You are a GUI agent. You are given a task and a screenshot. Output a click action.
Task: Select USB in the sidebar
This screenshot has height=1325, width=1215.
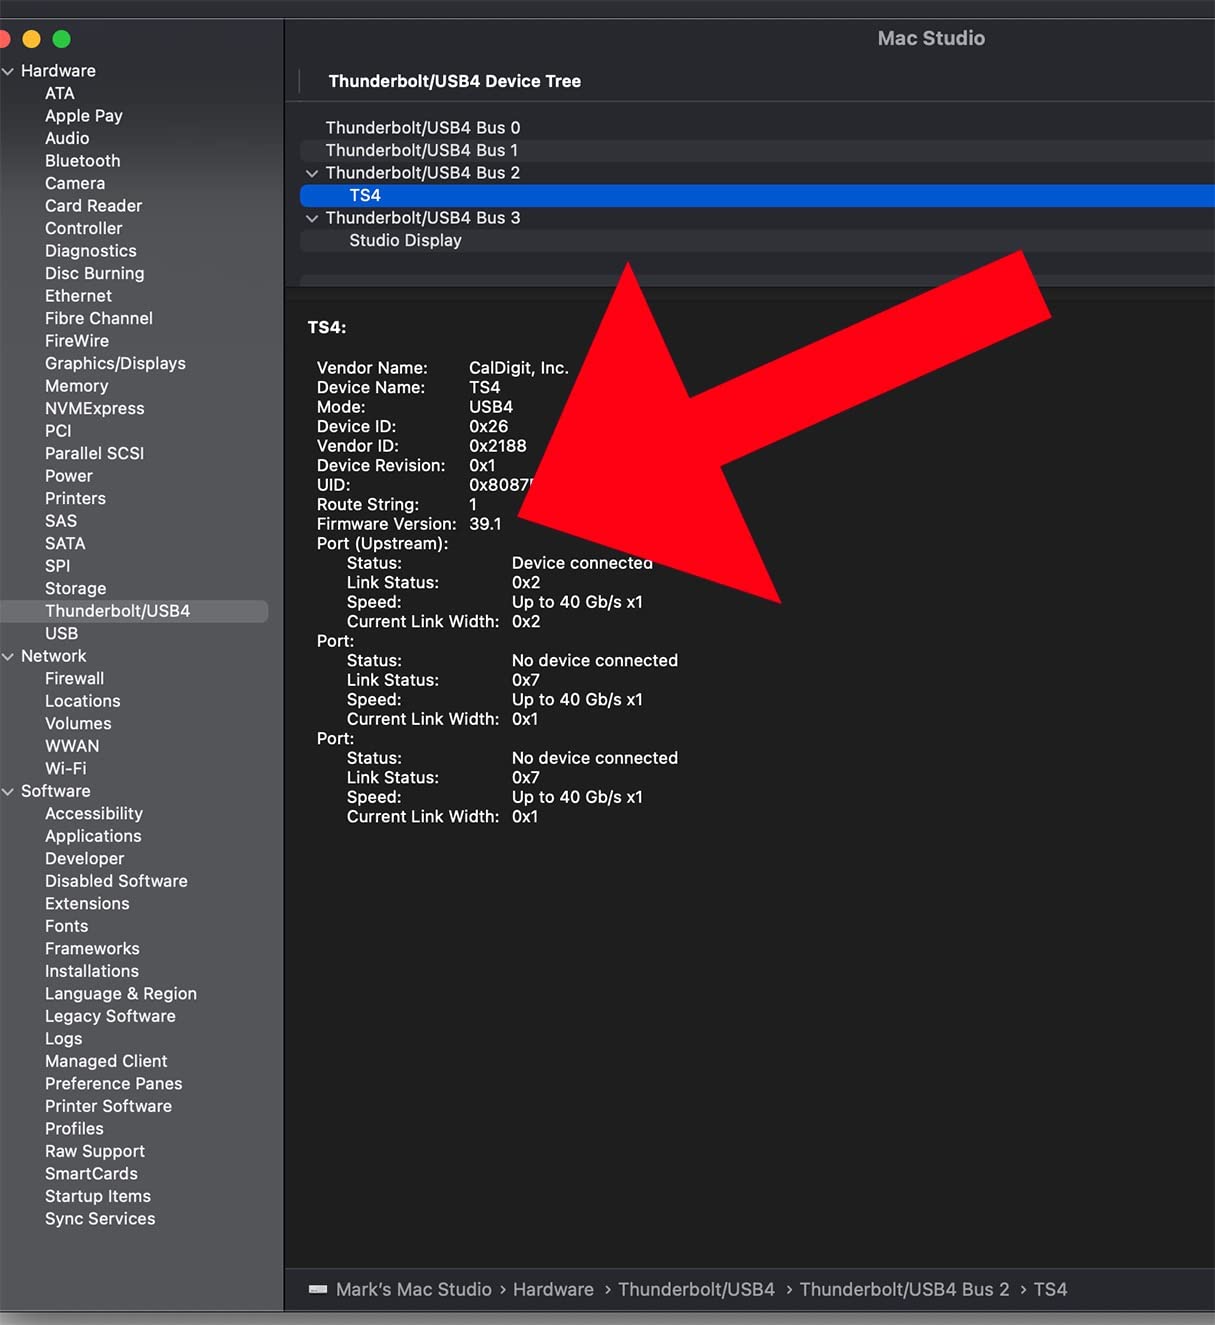[x=61, y=633]
